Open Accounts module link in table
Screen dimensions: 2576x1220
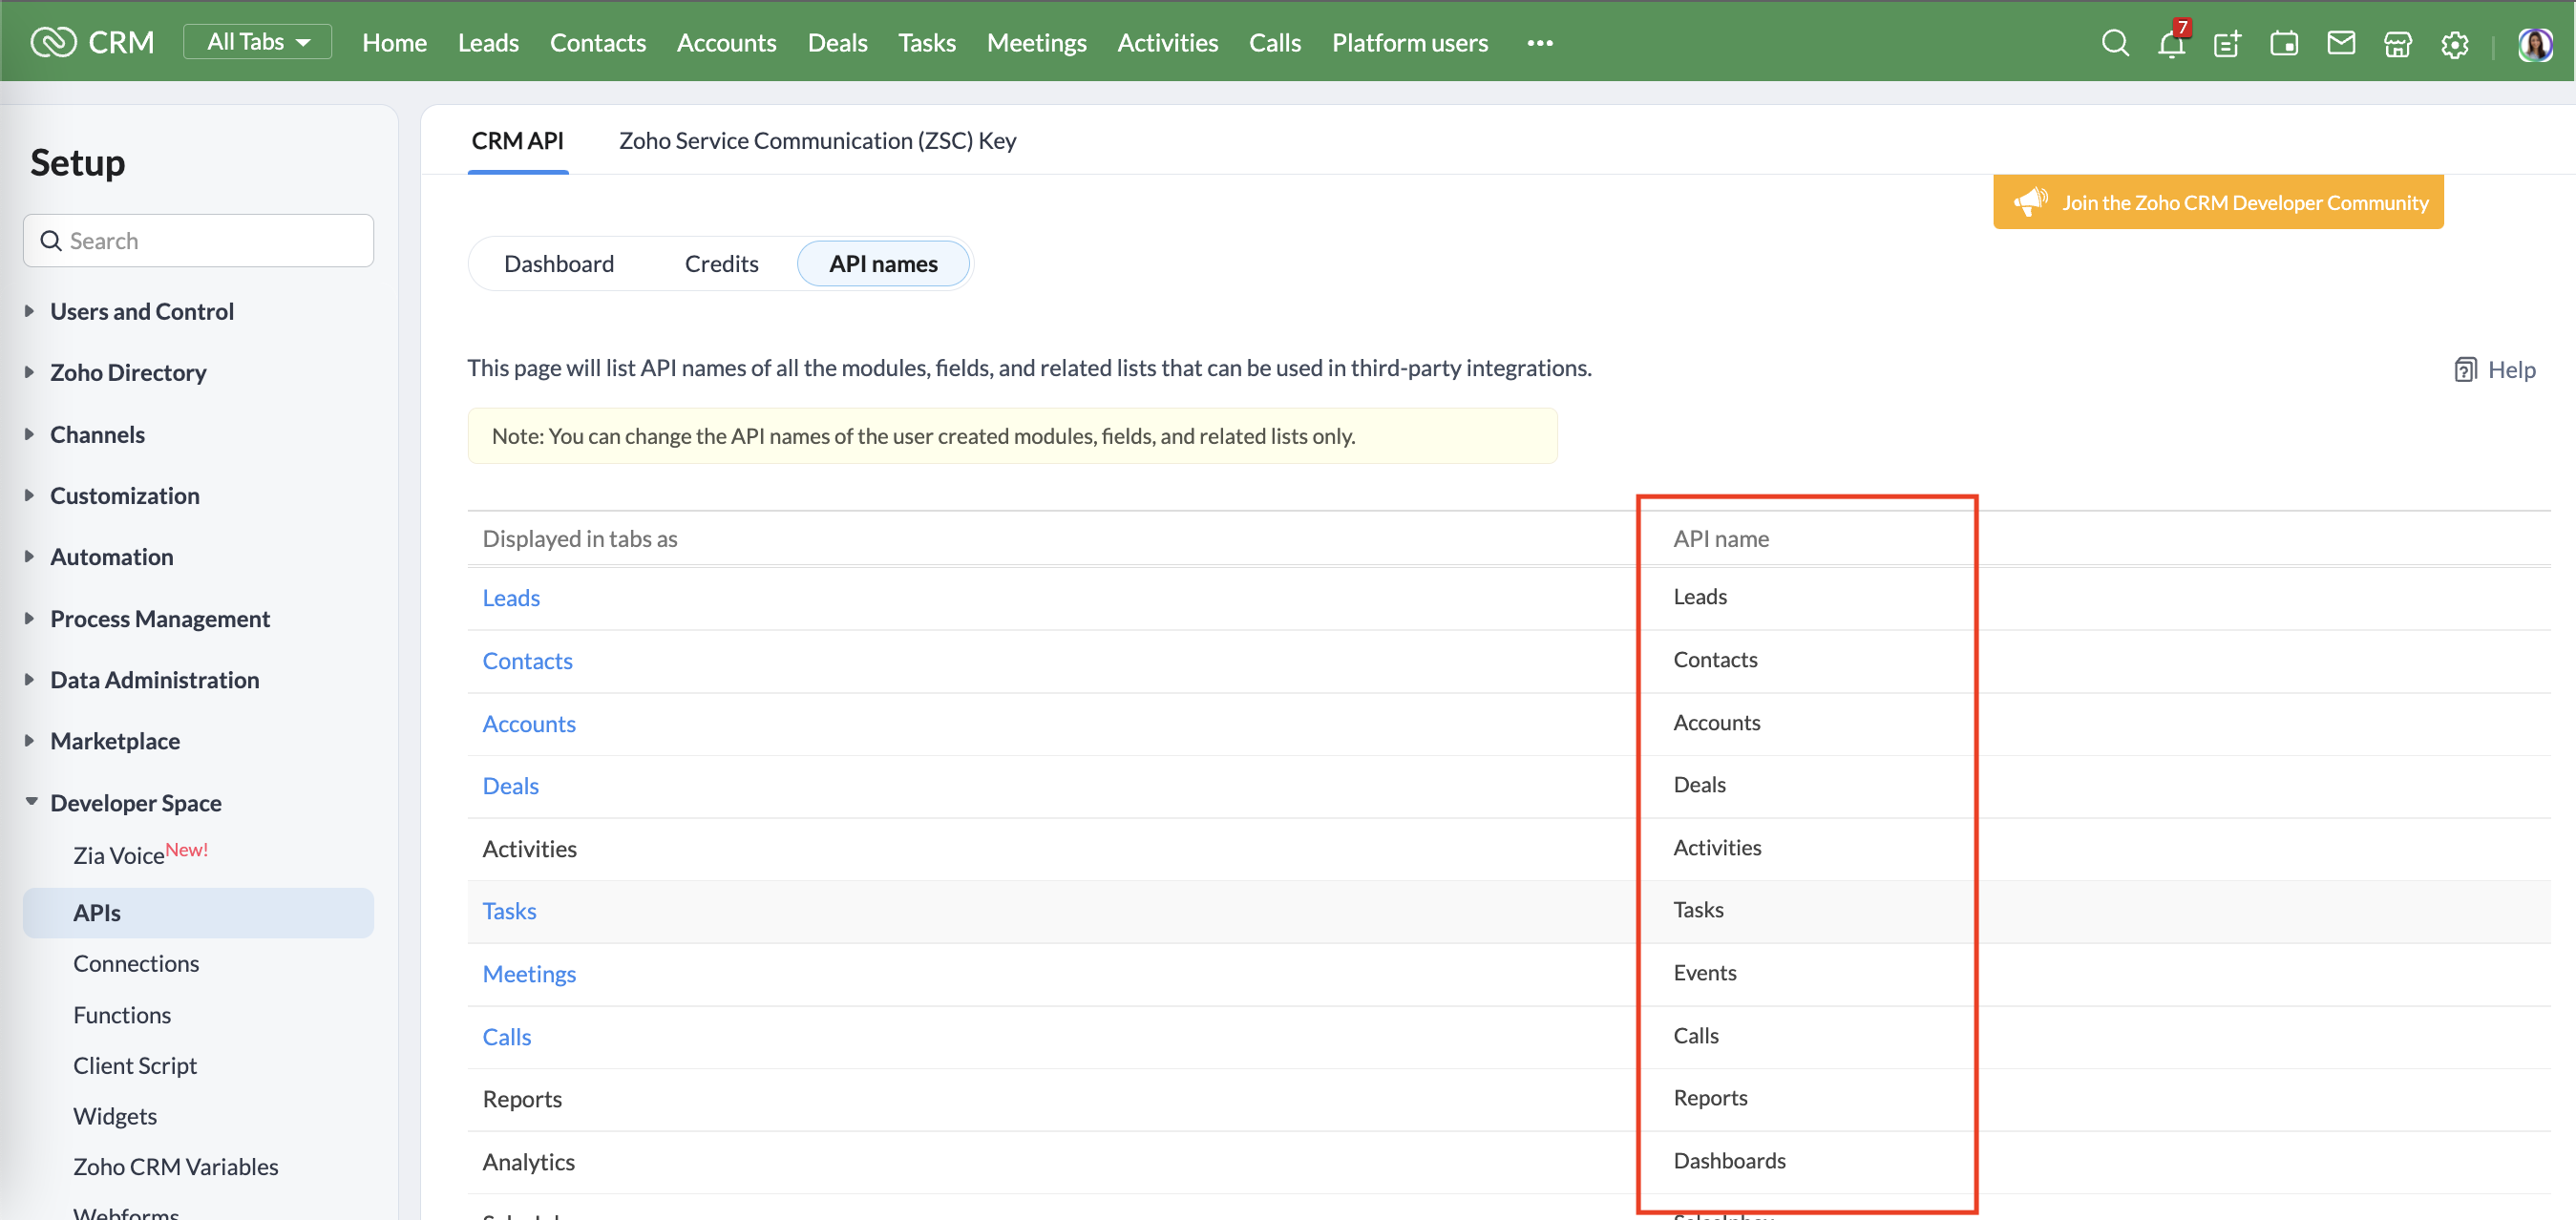tap(529, 723)
